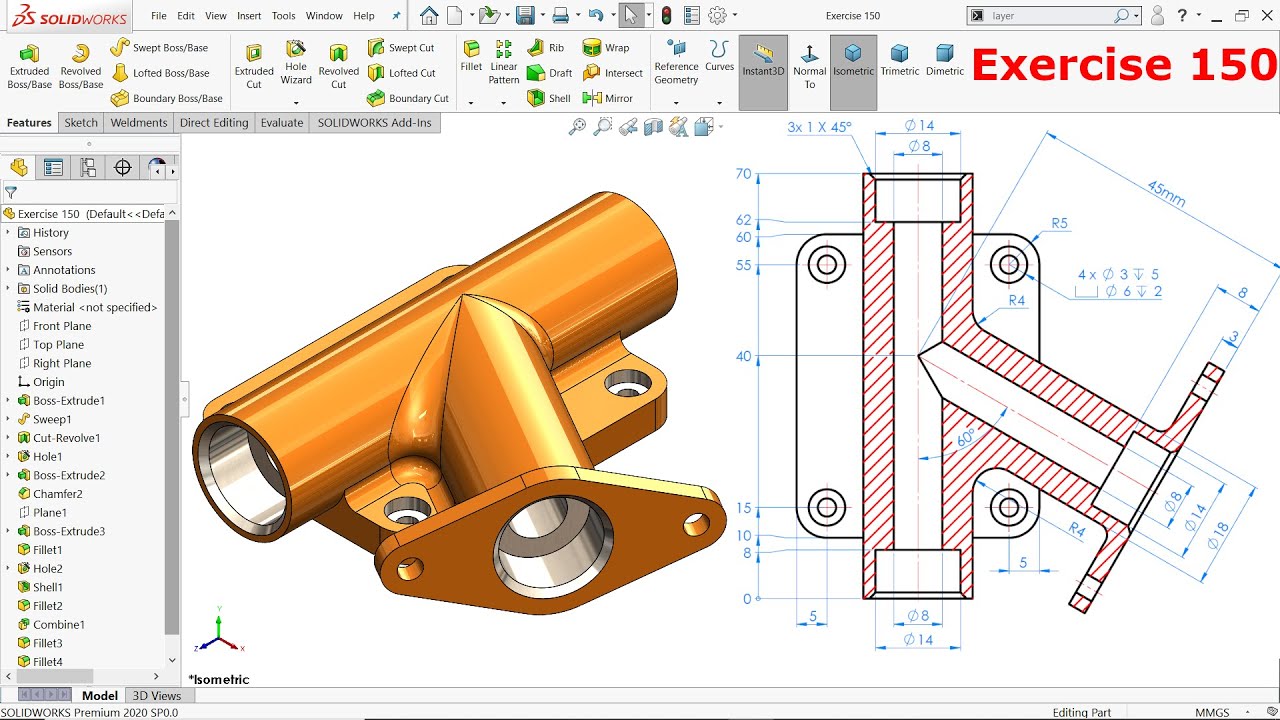
Task: Click the Revolved Cut tool
Action: pyautogui.click(x=338, y=66)
